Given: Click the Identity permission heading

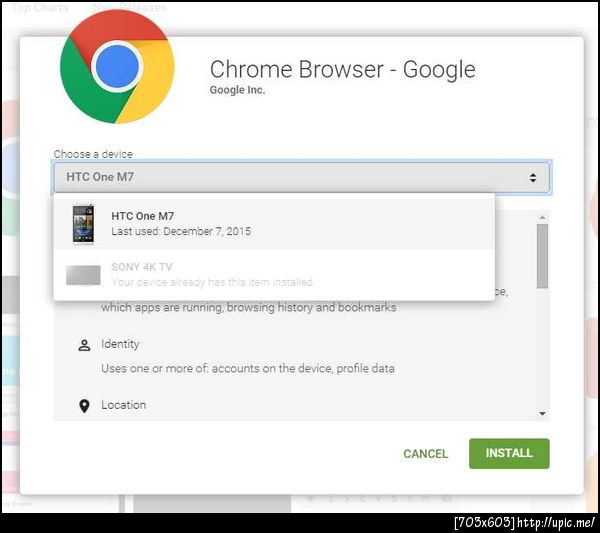Looking at the screenshot, I should click(x=120, y=344).
